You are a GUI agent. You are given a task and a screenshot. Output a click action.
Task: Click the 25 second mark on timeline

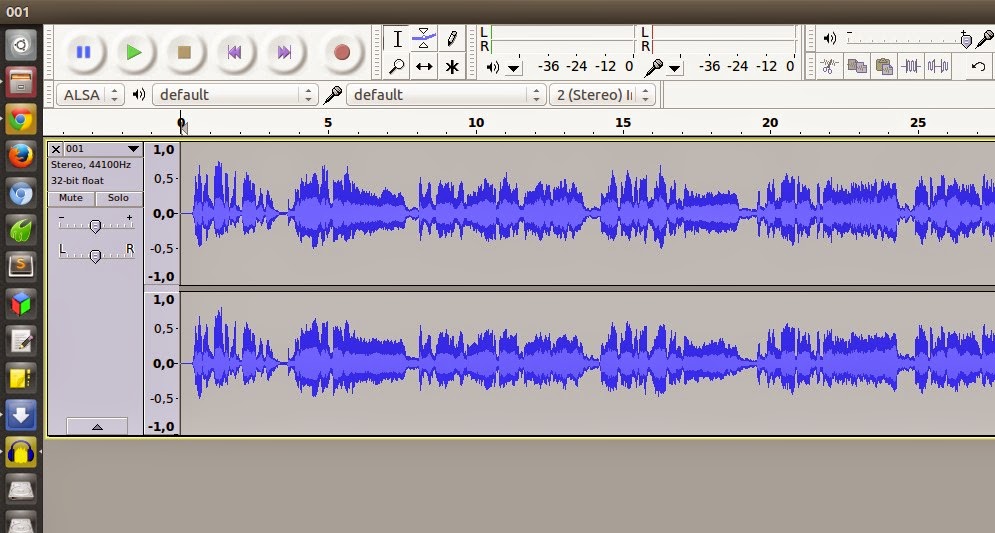(918, 122)
